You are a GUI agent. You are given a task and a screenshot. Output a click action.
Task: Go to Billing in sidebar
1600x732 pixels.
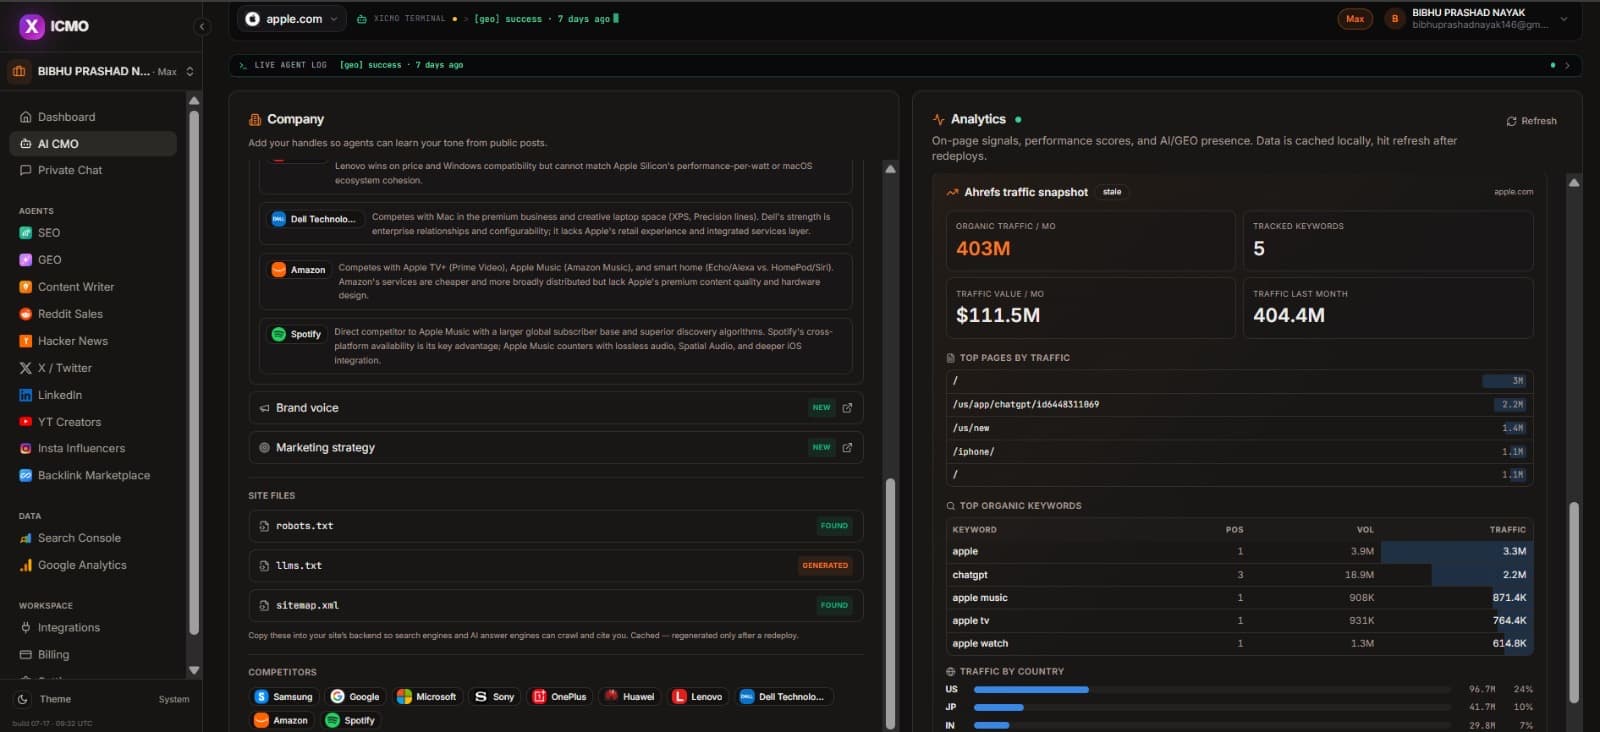[54, 655]
